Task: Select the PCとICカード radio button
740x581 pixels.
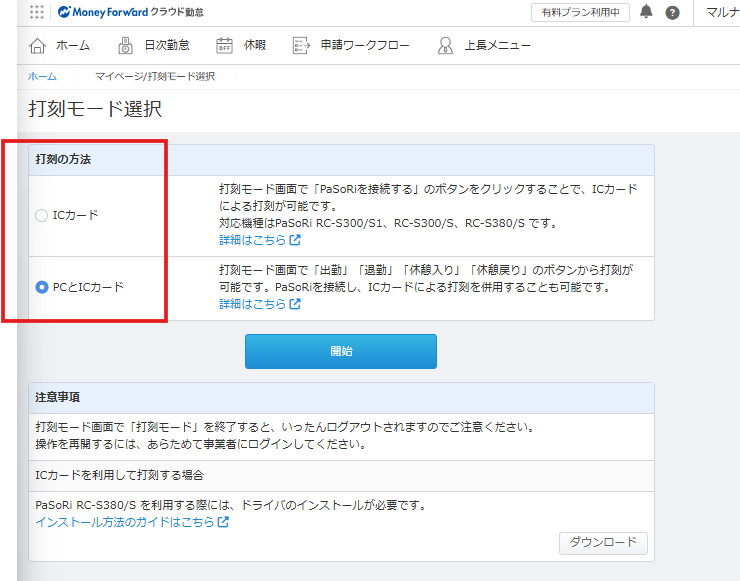Action: pos(41,287)
